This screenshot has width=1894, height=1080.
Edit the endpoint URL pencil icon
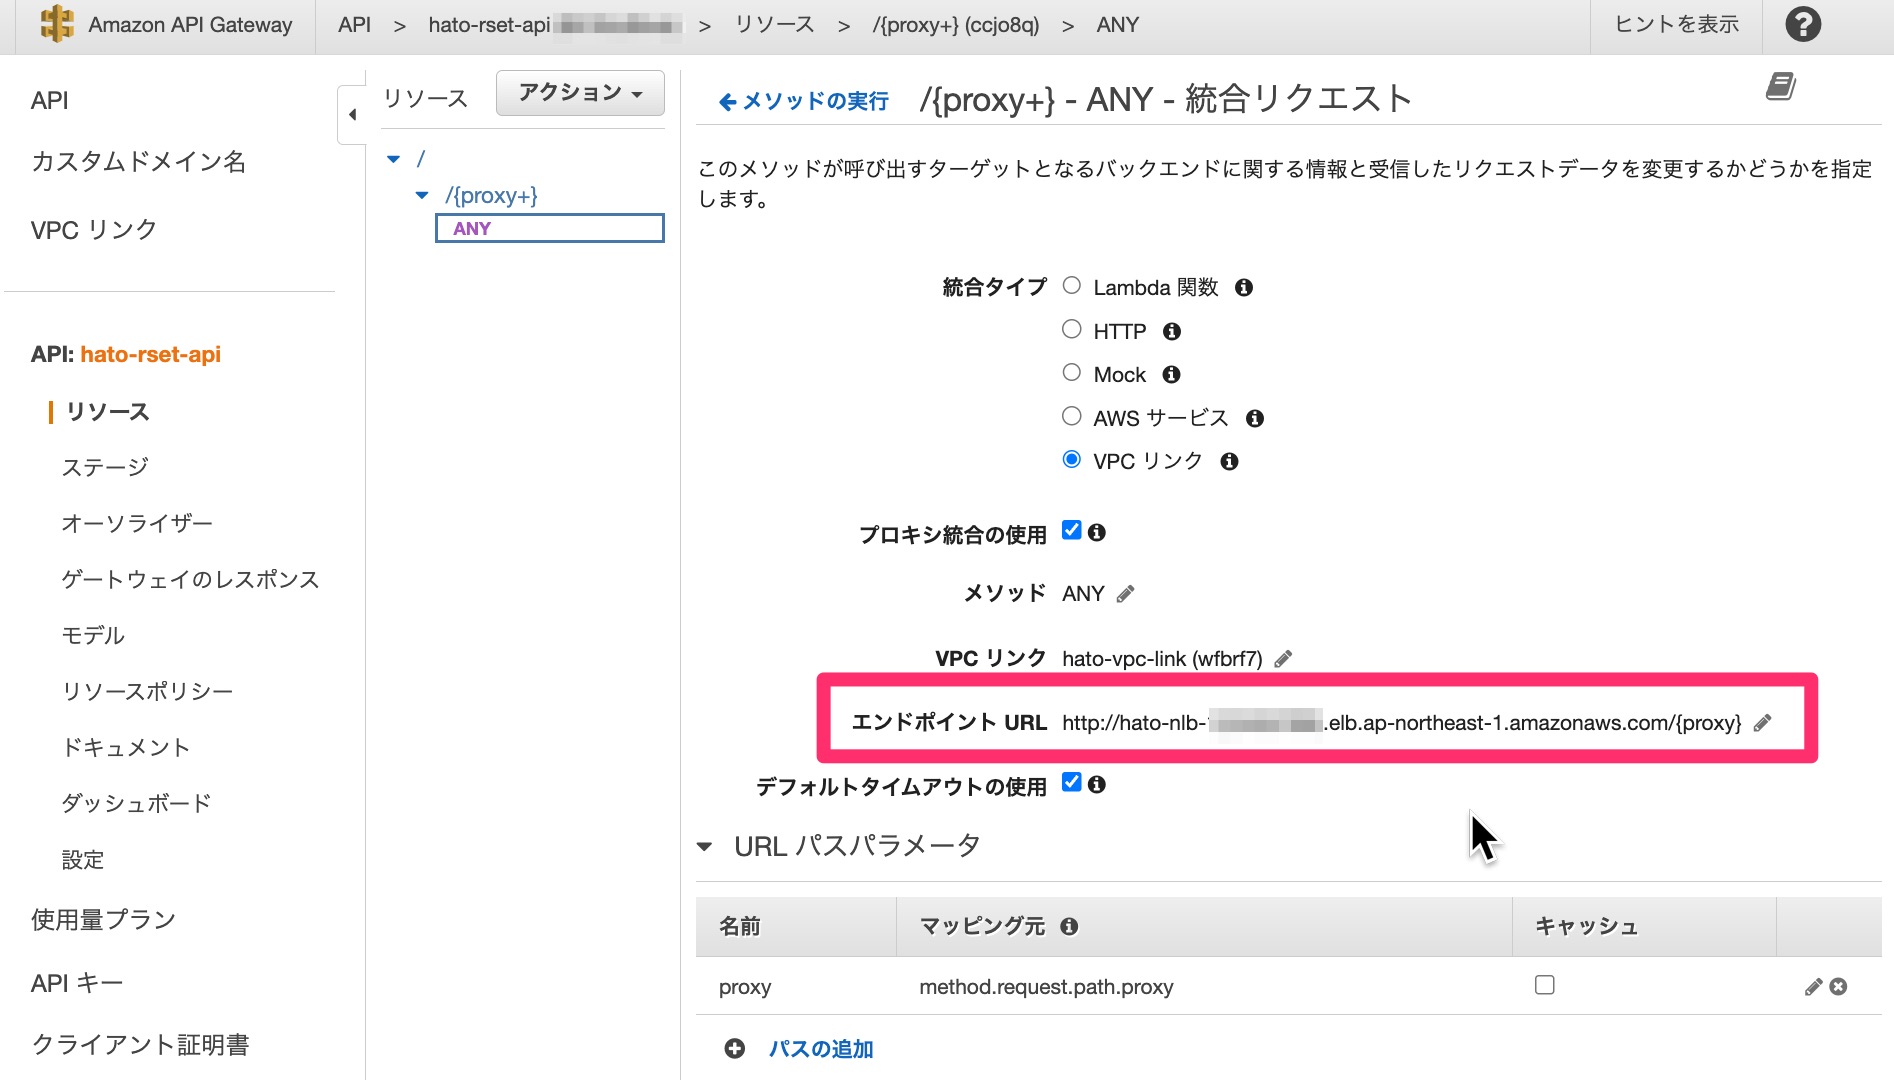point(1763,723)
